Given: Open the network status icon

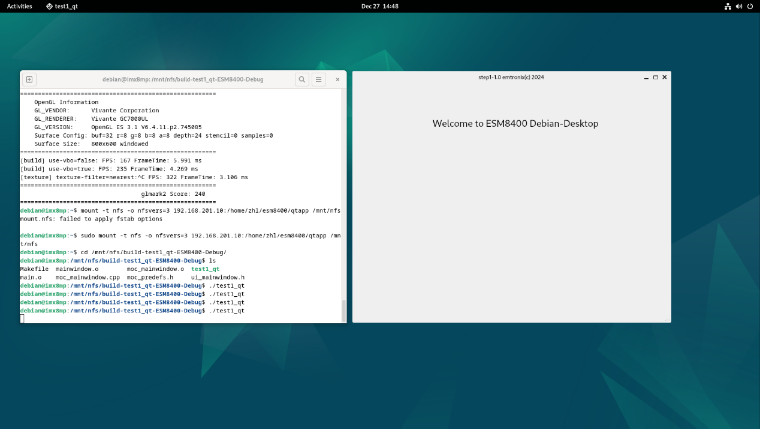Looking at the screenshot, I should click(728, 6).
